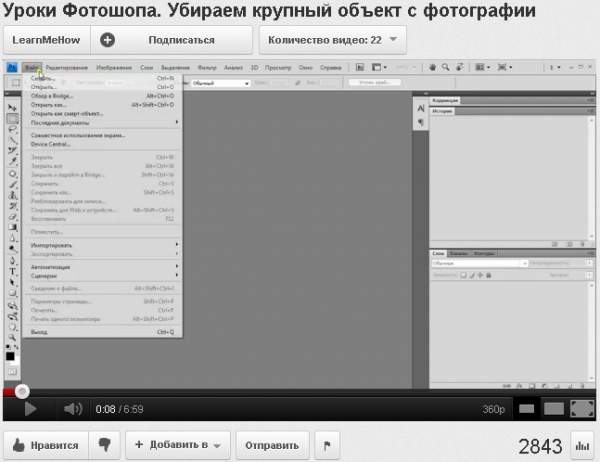Click the Подписаться subscribe button

tap(171, 40)
